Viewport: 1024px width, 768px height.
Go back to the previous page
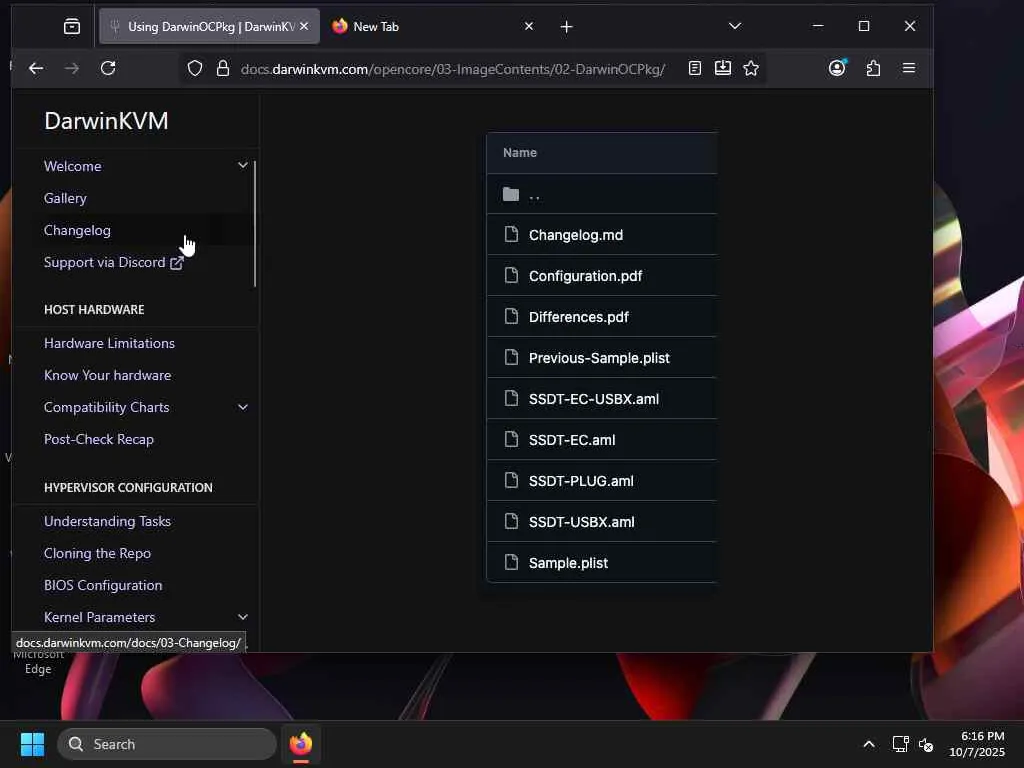(x=36, y=68)
